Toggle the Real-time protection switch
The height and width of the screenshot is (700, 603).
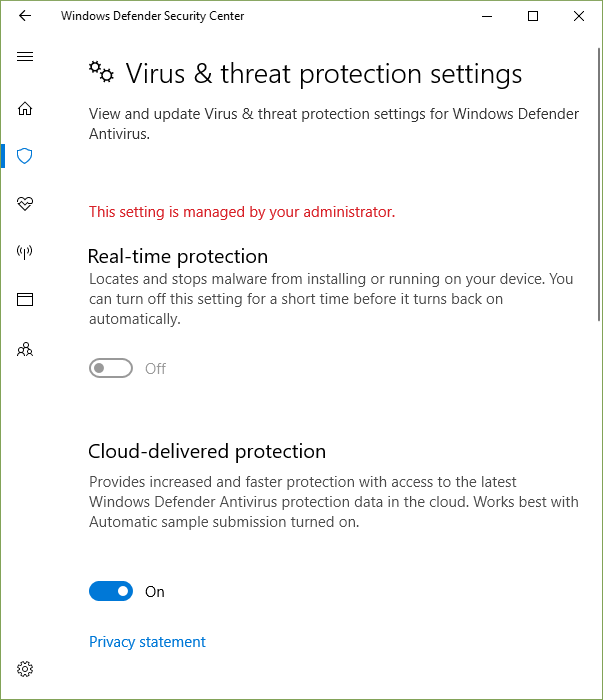pyautogui.click(x=111, y=369)
